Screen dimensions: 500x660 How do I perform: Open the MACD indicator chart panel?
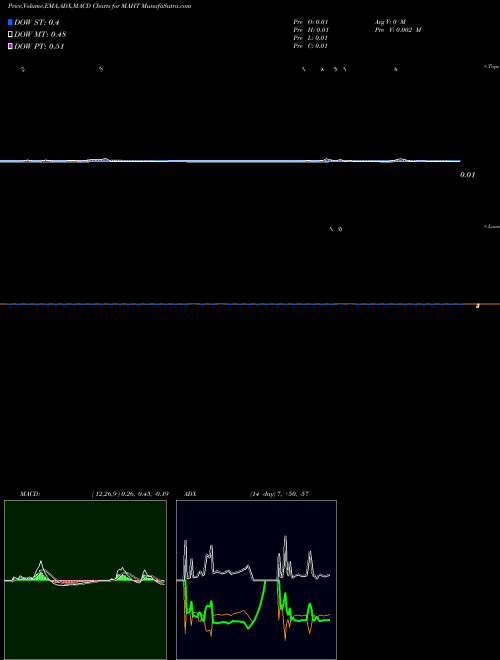[x=85, y=580]
